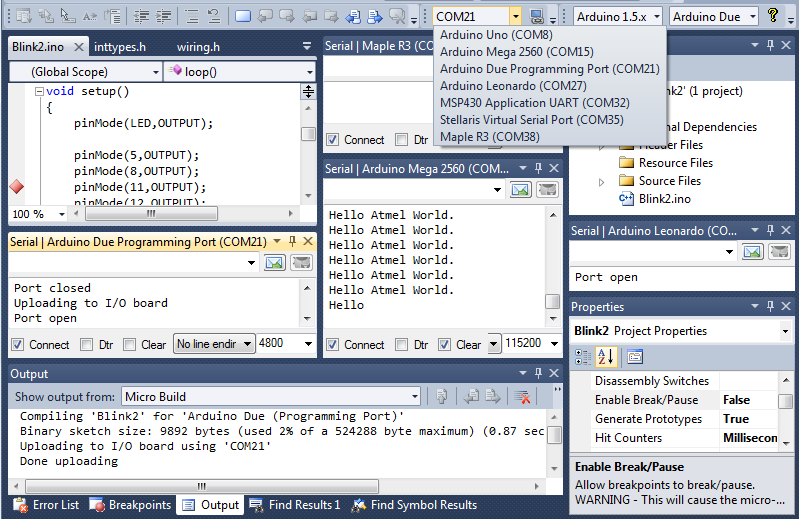Check Dtr in the Due Programming Port panel
The width and height of the screenshot is (799, 519).
pos(87,345)
